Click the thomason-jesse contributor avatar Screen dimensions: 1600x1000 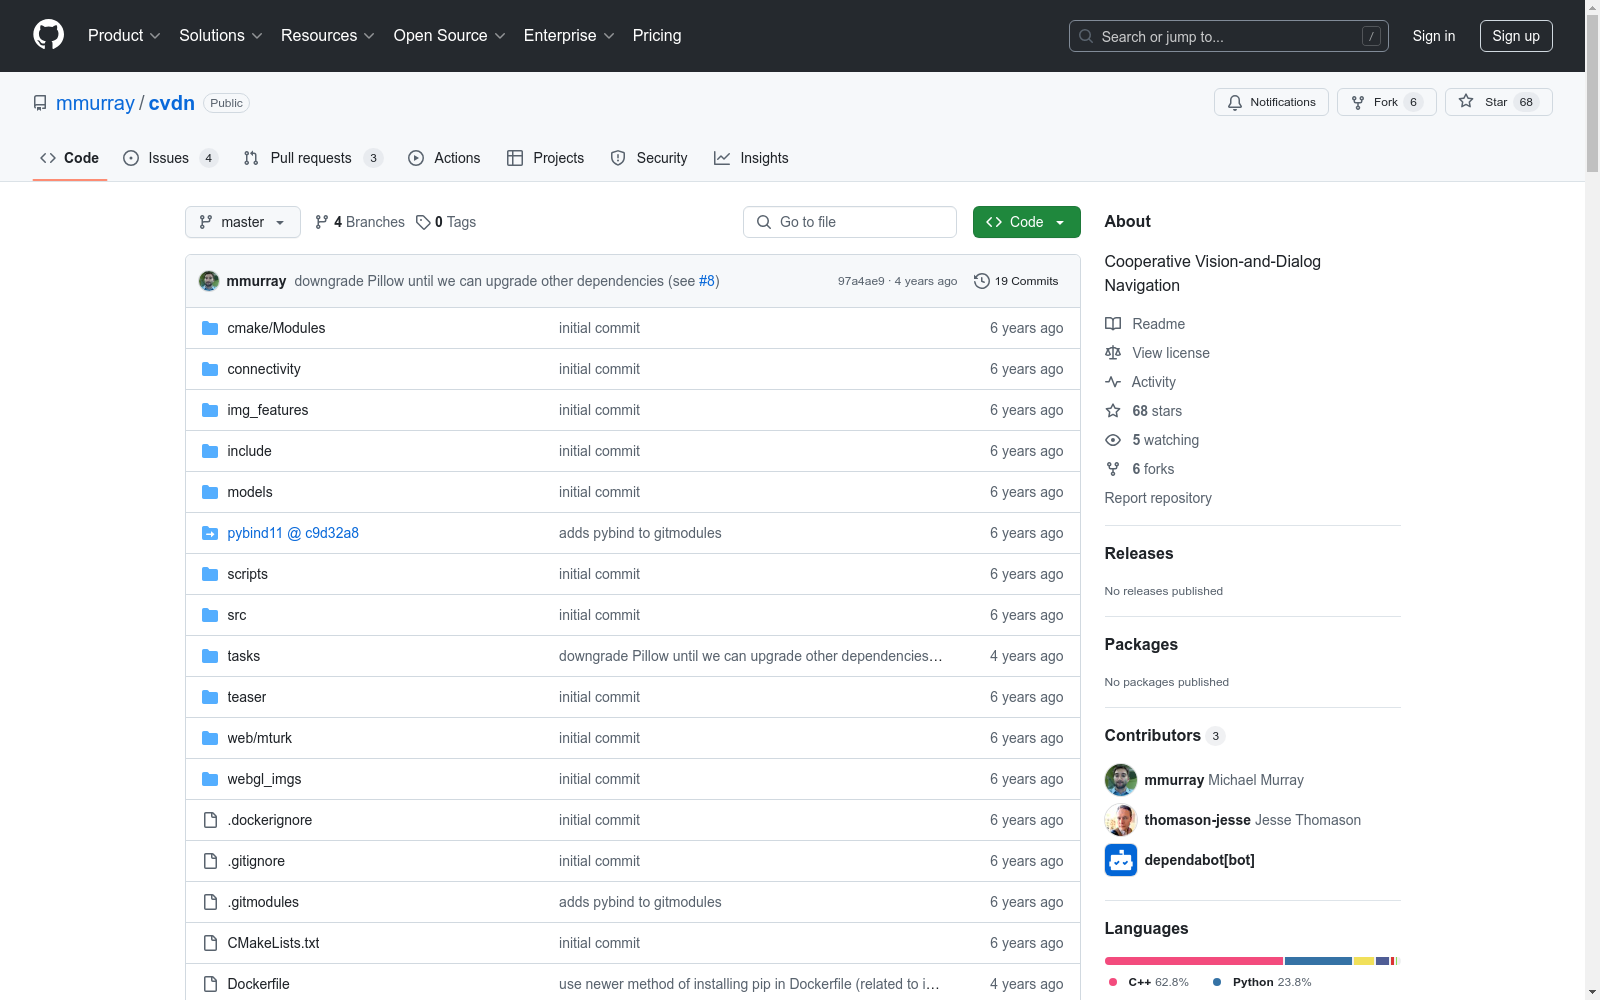(1121, 820)
